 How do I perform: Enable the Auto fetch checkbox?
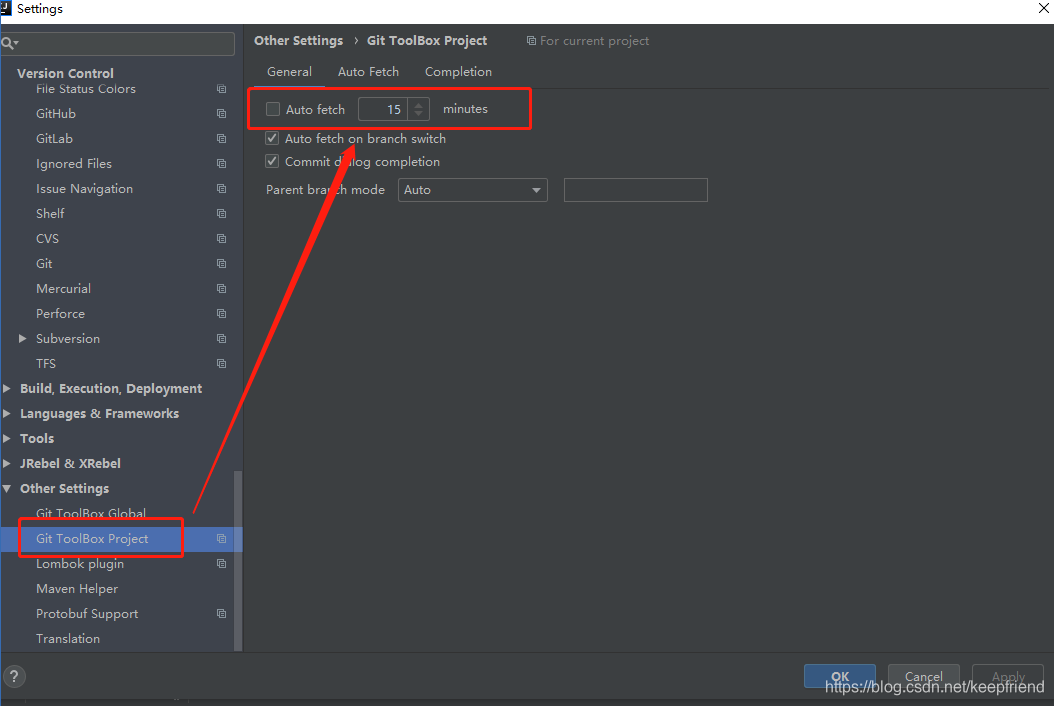tap(273, 109)
